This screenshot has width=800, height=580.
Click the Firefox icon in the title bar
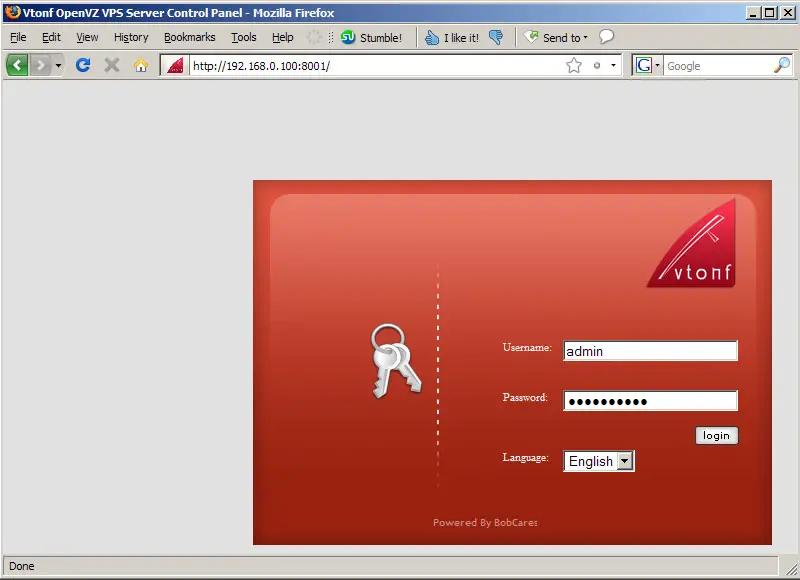click(12, 12)
